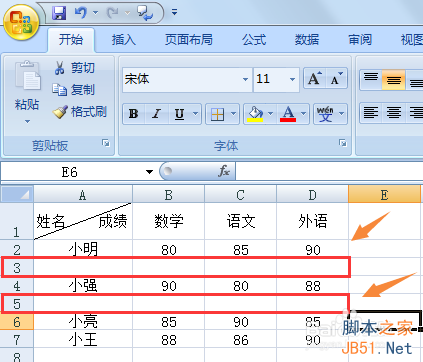Apply cell borders icon
The width and height of the screenshot is (423, 362).
(217, 114)
